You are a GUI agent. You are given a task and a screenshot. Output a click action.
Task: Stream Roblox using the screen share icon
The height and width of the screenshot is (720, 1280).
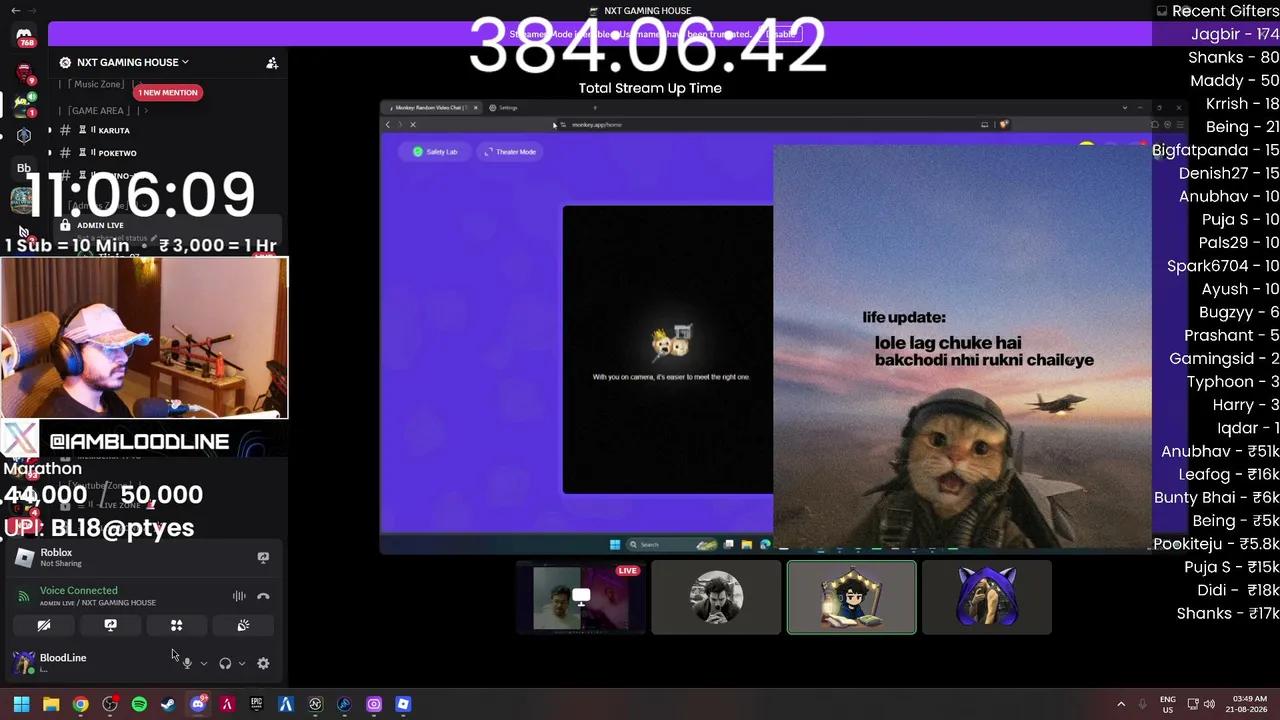[263, 557]
